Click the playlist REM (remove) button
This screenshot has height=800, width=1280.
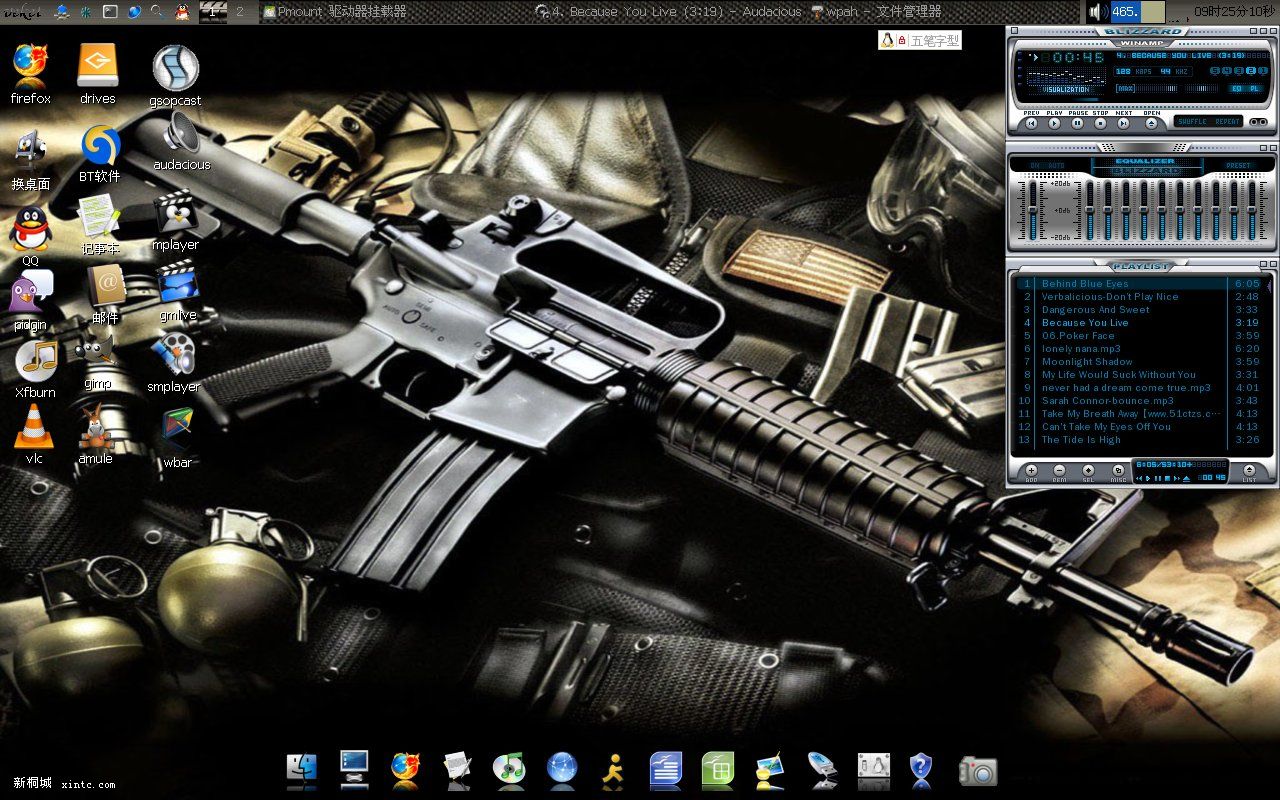(x=1059, y=471)
